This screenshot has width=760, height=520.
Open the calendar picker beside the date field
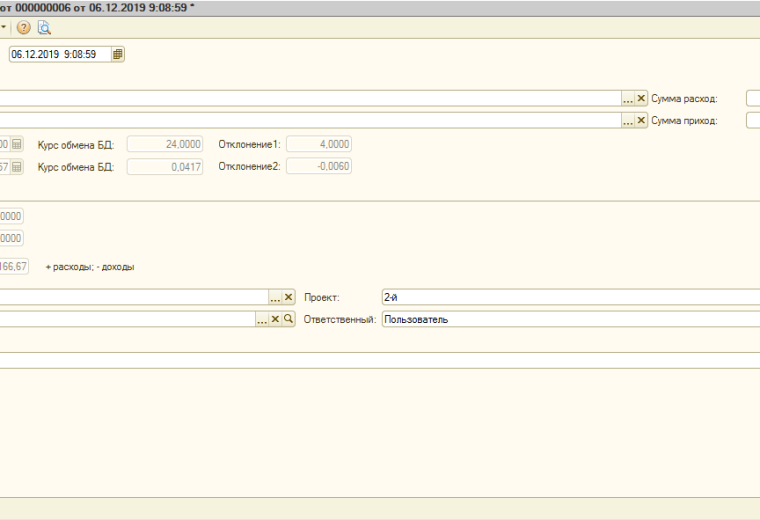coord(118,54)
